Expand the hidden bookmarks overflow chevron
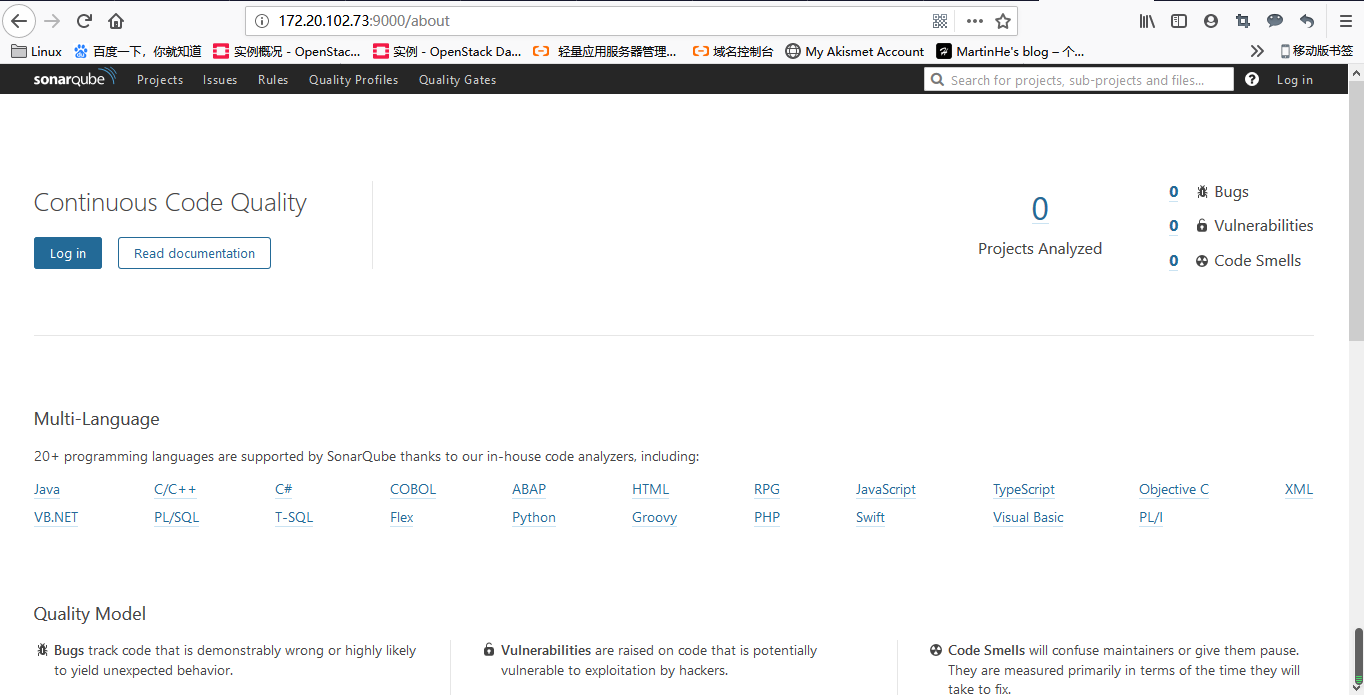This screenshot has width=1364, height=695. 1257,51
